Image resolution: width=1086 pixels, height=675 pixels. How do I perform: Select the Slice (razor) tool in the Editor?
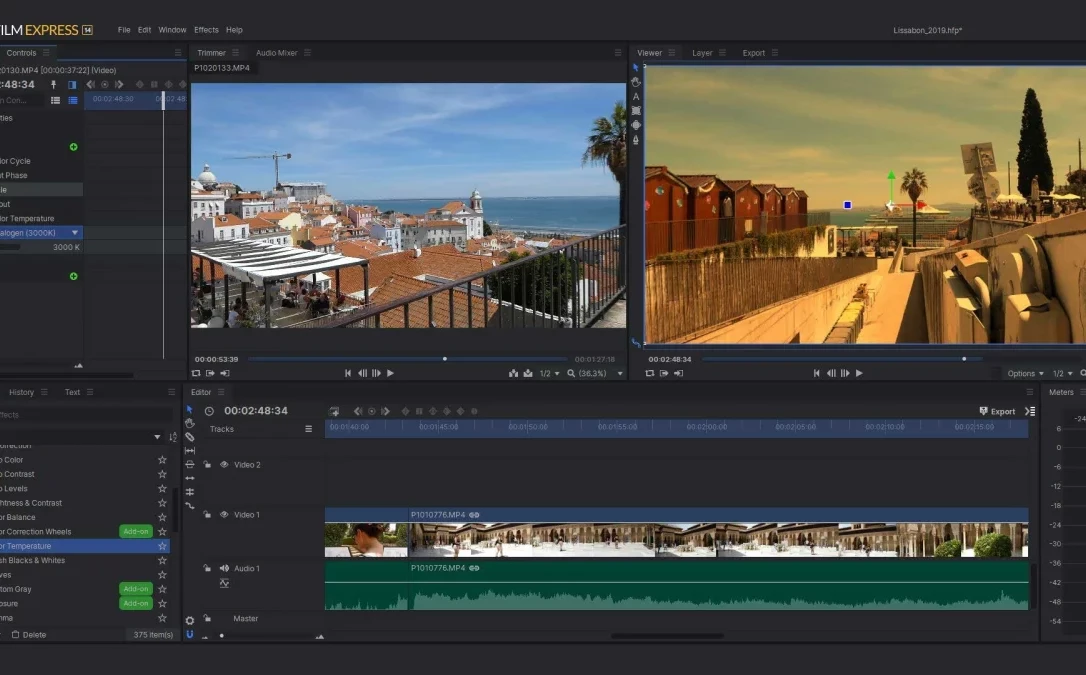pyautogui.click(x=190, y=437)
